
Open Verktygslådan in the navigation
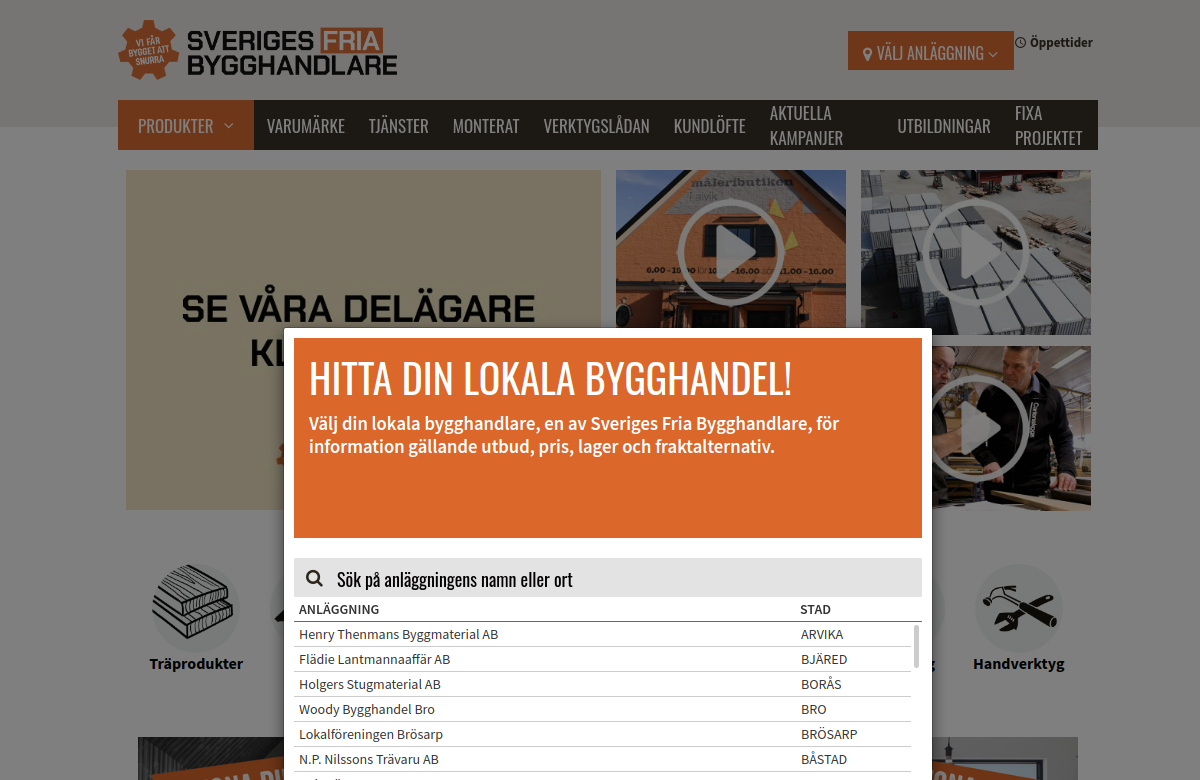coord(597,126)
